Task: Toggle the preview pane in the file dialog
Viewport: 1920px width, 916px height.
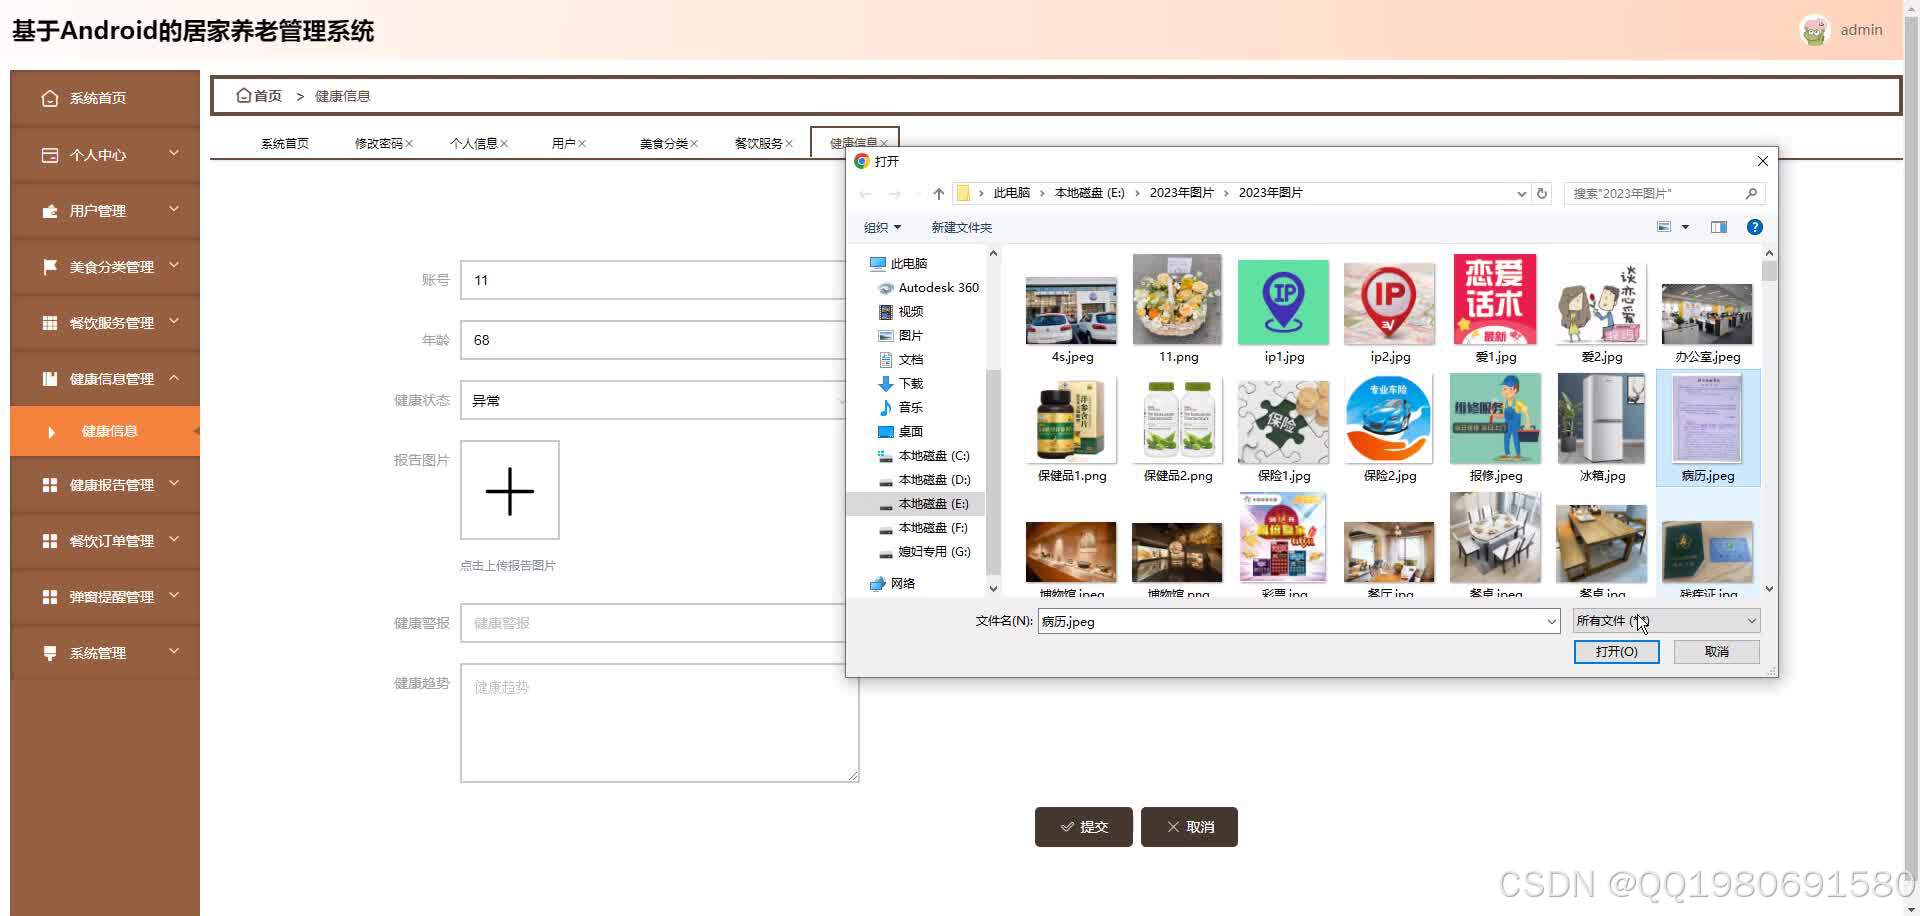Action: (1718, 227)
